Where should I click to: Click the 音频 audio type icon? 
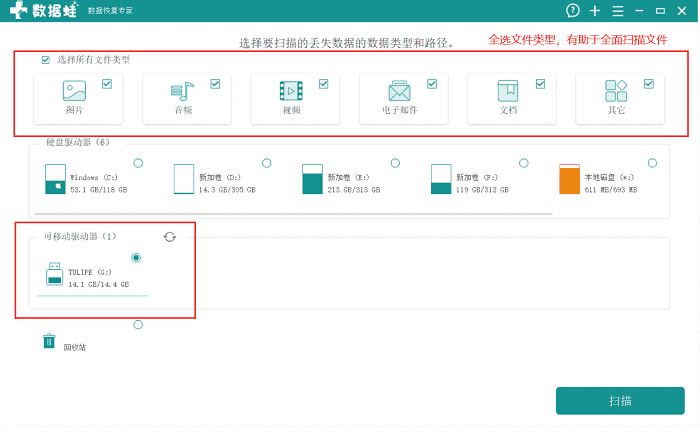tap(182, 91)
